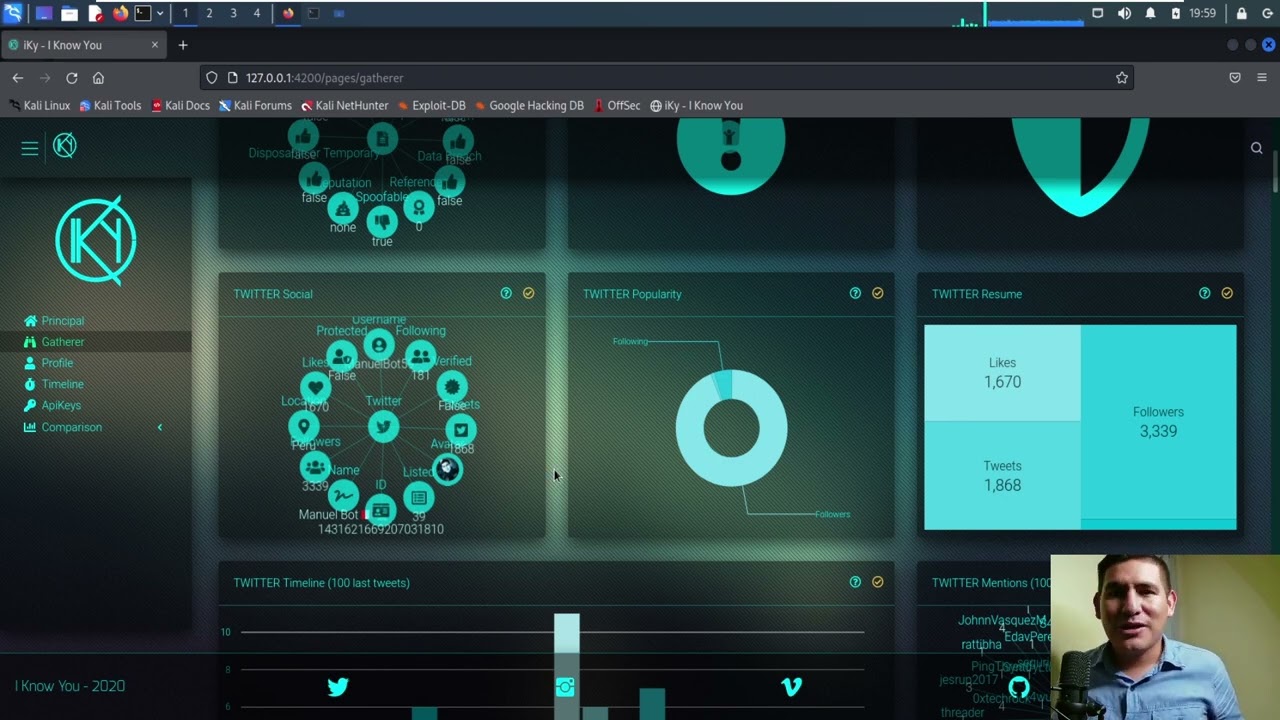The width and height of the screenshot is (1280, 720).
Task: Click the Followers 3,339 tile
Action: (1158, 422)
